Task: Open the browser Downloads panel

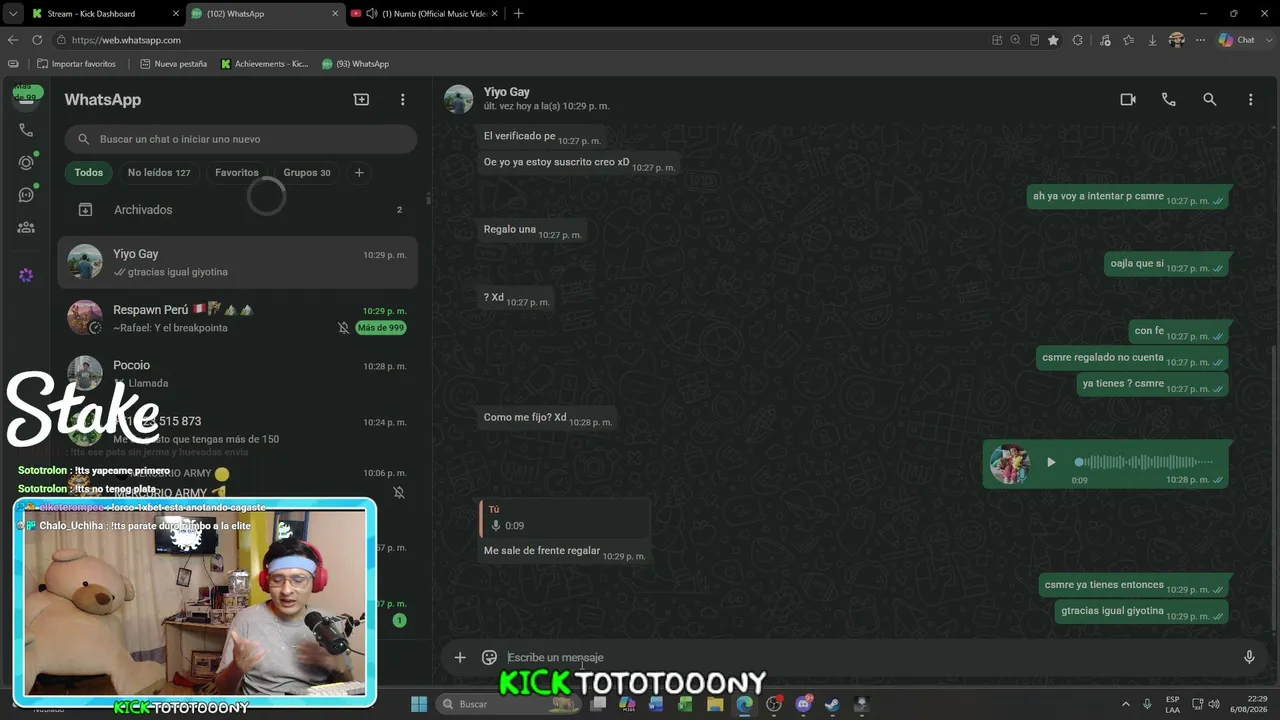Action: click(1152, 40)
